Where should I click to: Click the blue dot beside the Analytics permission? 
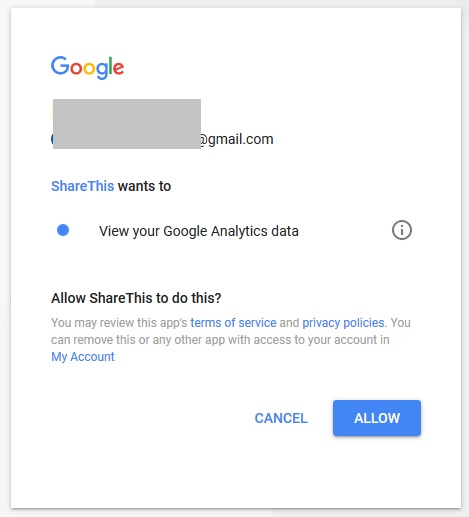[63, 230]
